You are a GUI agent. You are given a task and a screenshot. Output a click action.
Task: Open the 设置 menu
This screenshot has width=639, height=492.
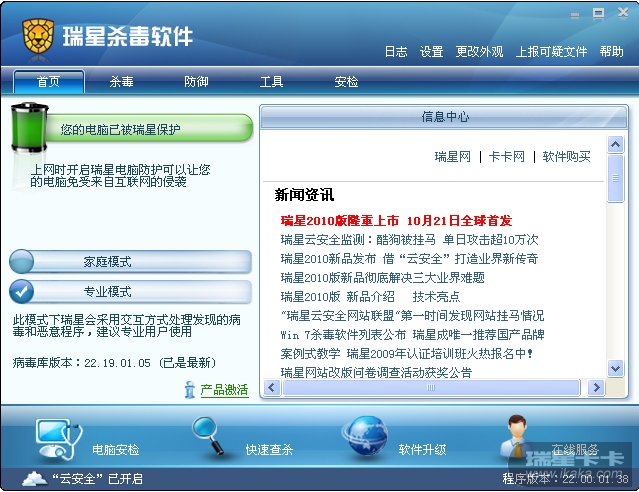[432, 52]
